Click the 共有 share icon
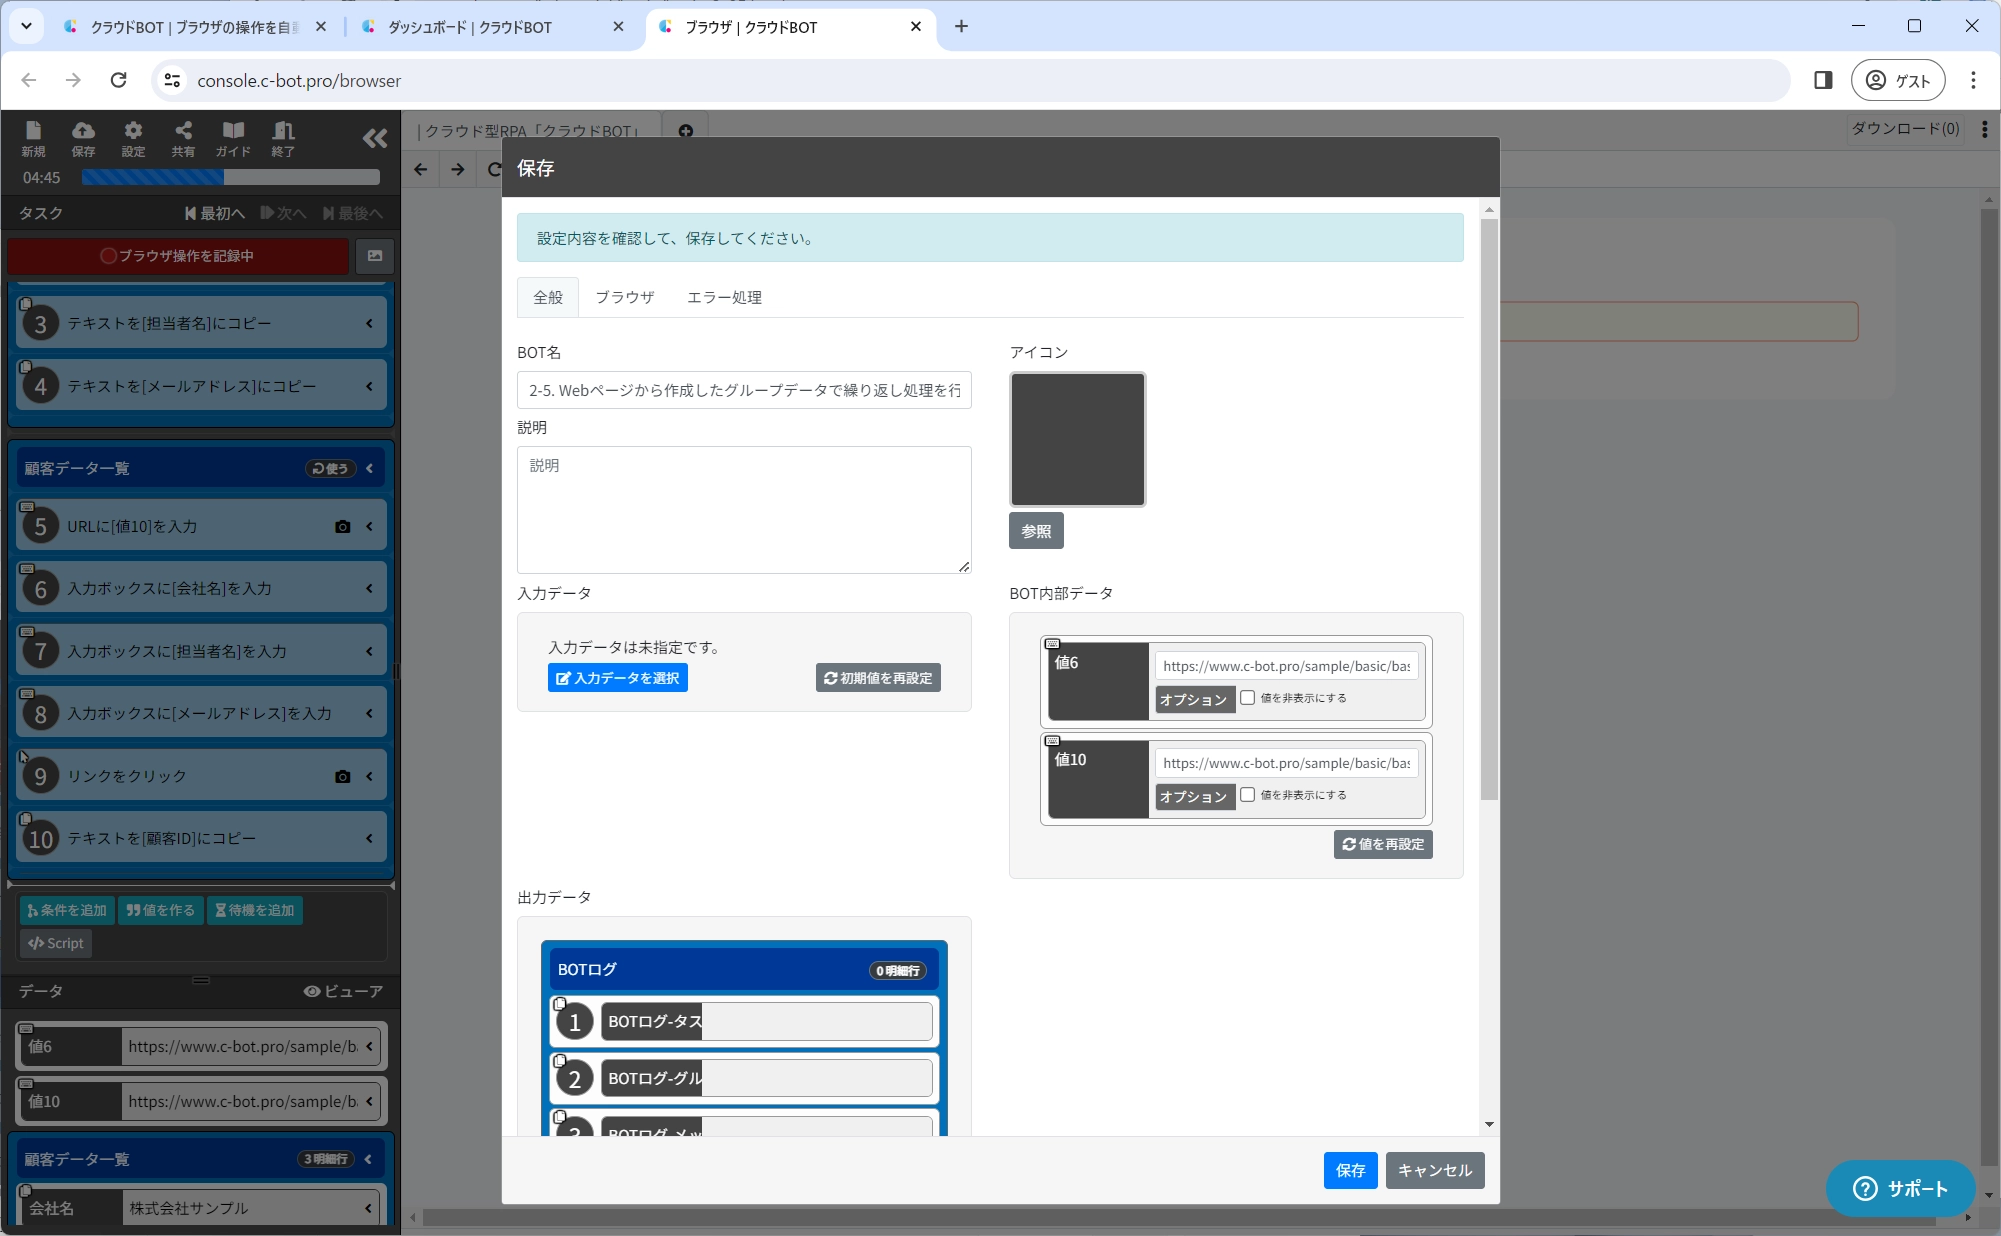The image size is (2001, 1236). 183,138
